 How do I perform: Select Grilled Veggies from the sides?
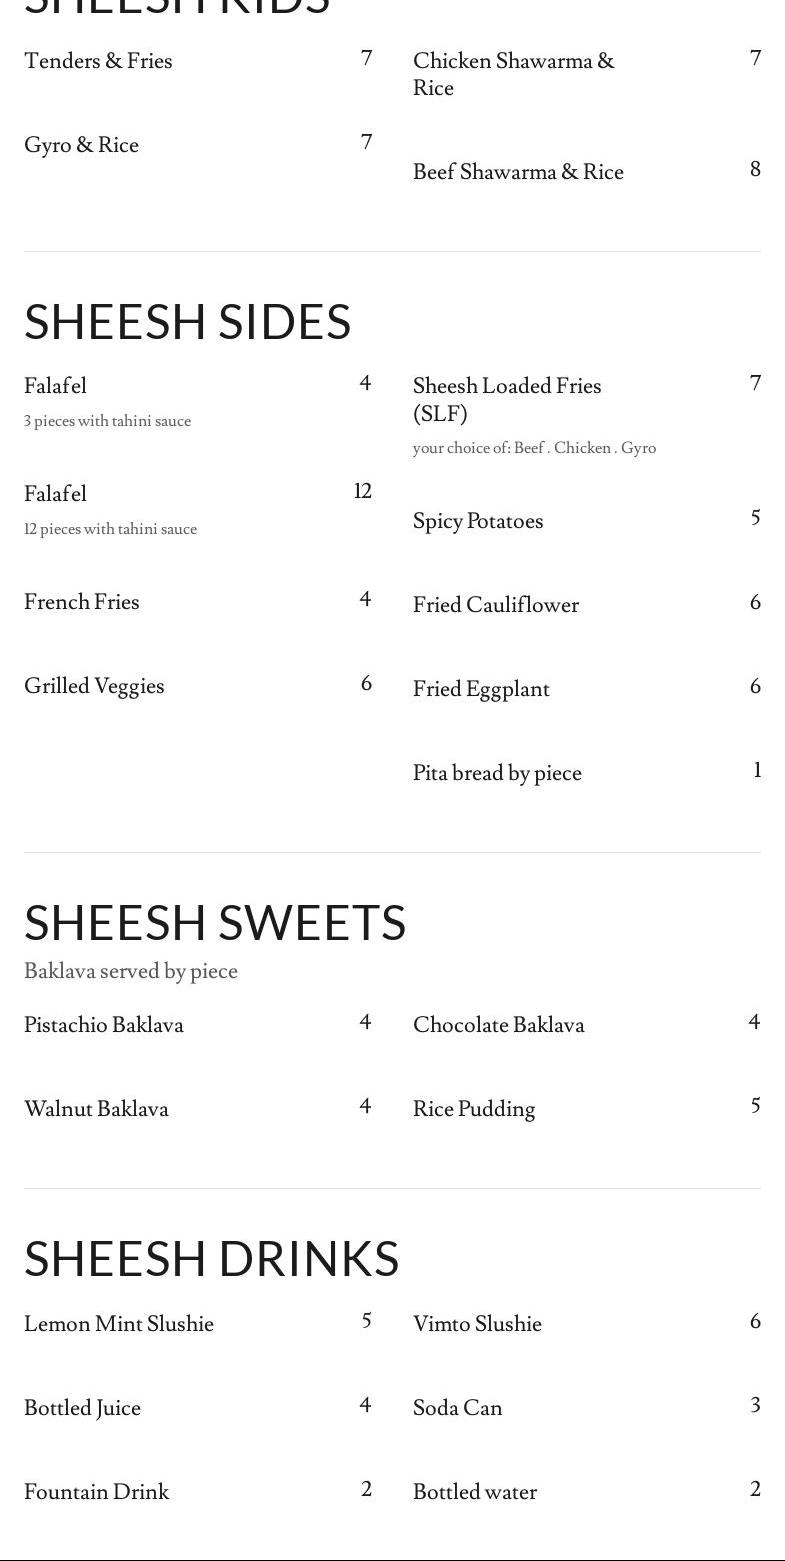[94, 686]
